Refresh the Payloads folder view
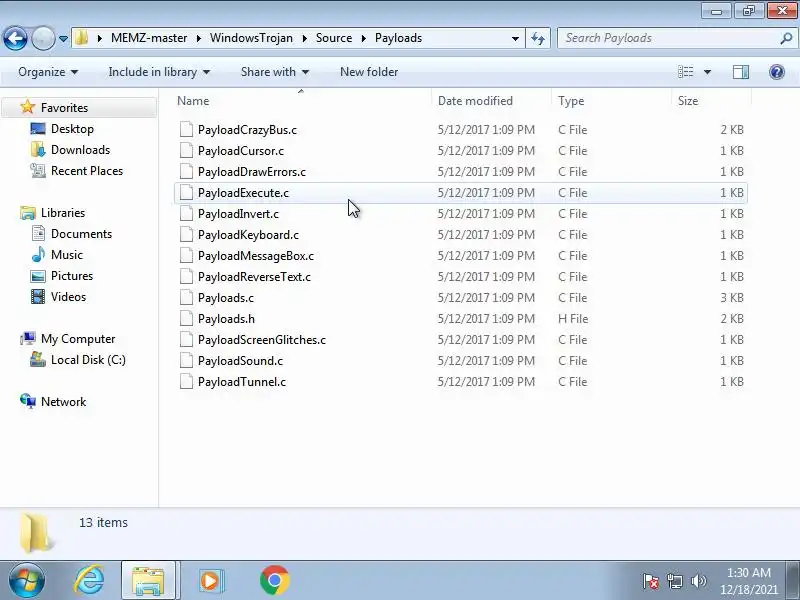The image size is (800, 600). point(538,38)
